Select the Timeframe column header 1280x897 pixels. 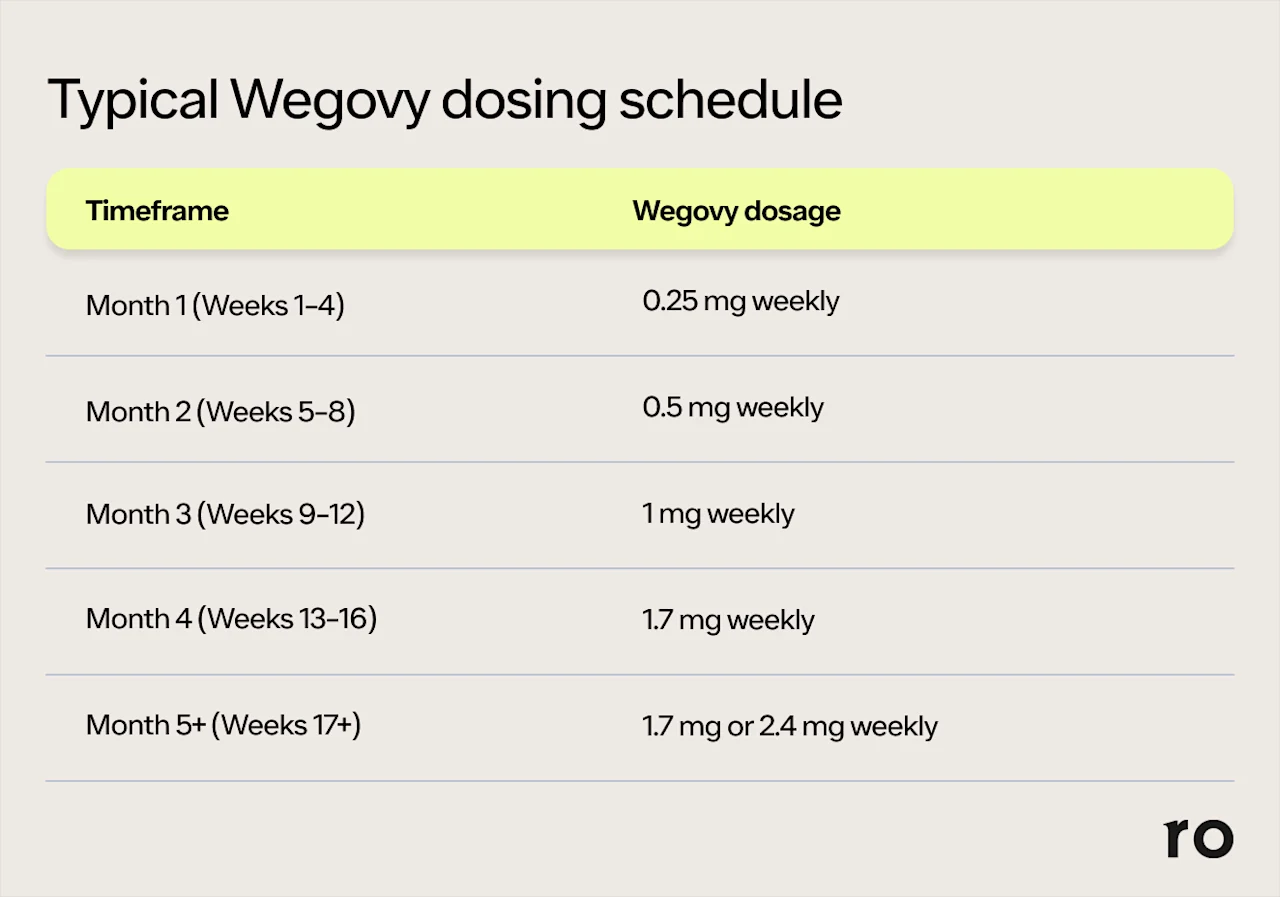[x=157, y=211]
